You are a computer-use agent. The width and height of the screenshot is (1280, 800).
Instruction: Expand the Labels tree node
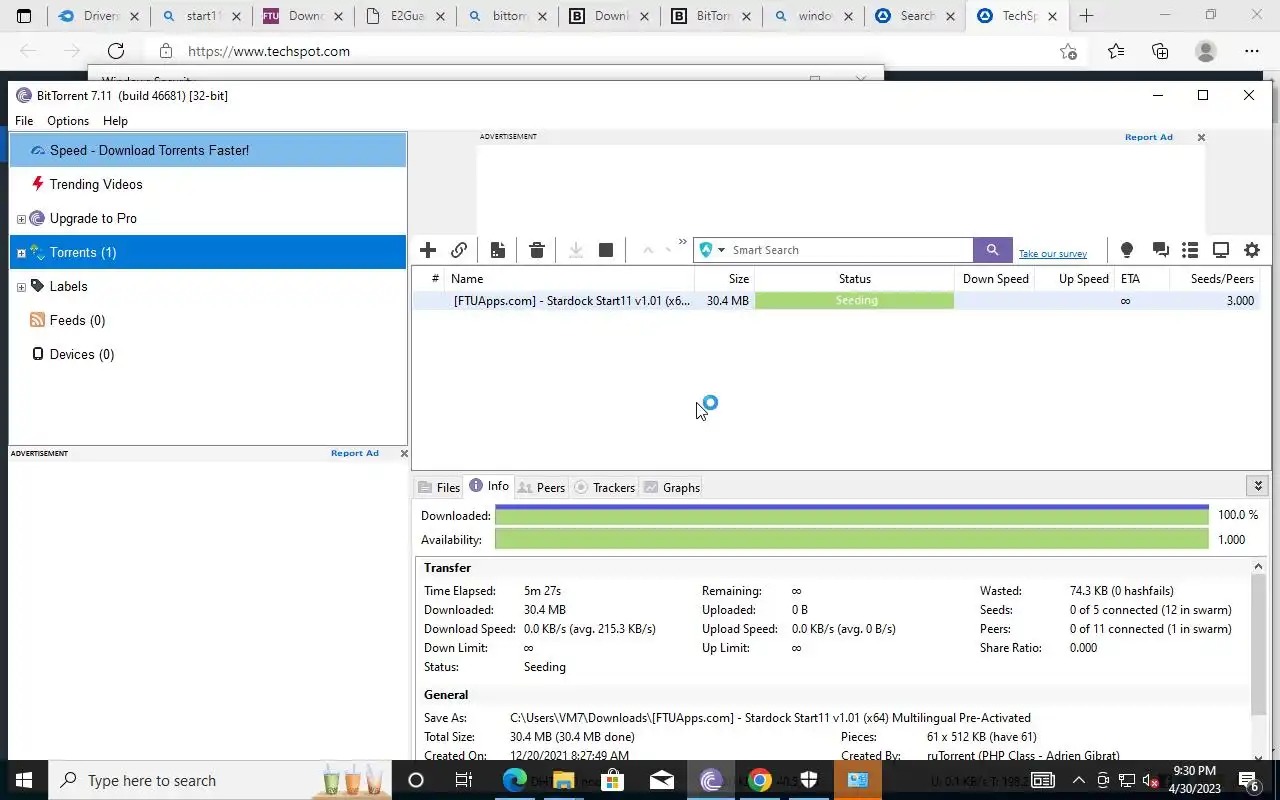(21, 287)
